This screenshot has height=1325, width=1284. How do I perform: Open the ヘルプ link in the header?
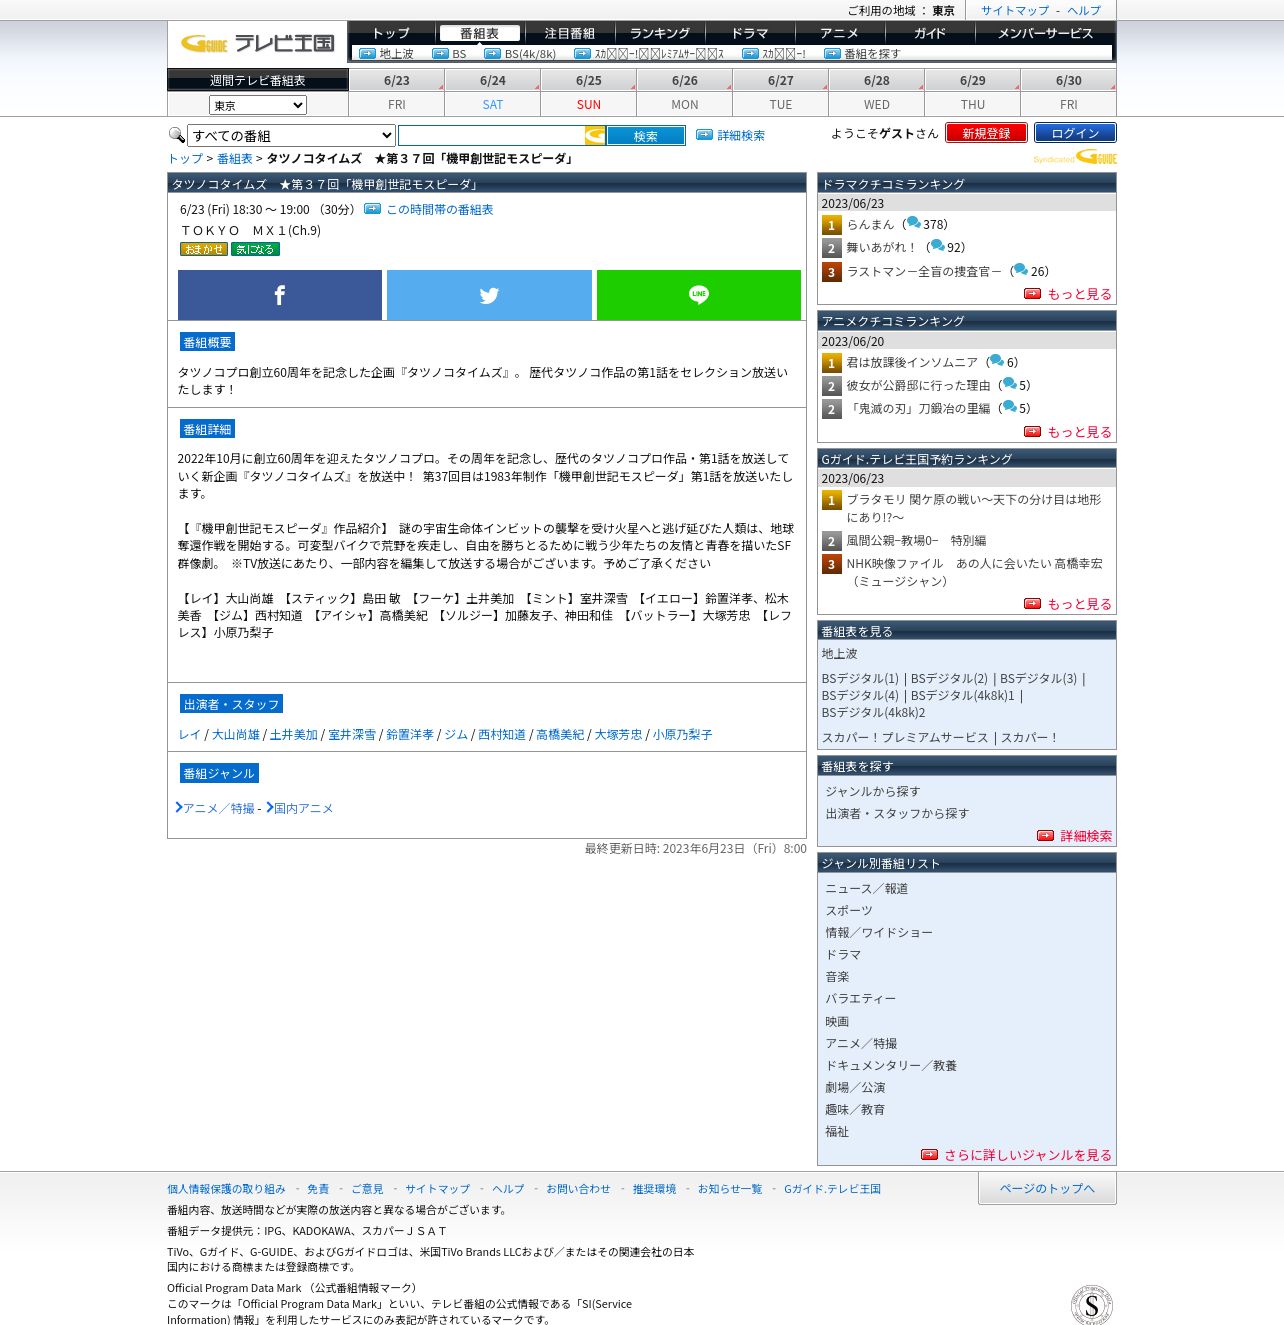1084,10
